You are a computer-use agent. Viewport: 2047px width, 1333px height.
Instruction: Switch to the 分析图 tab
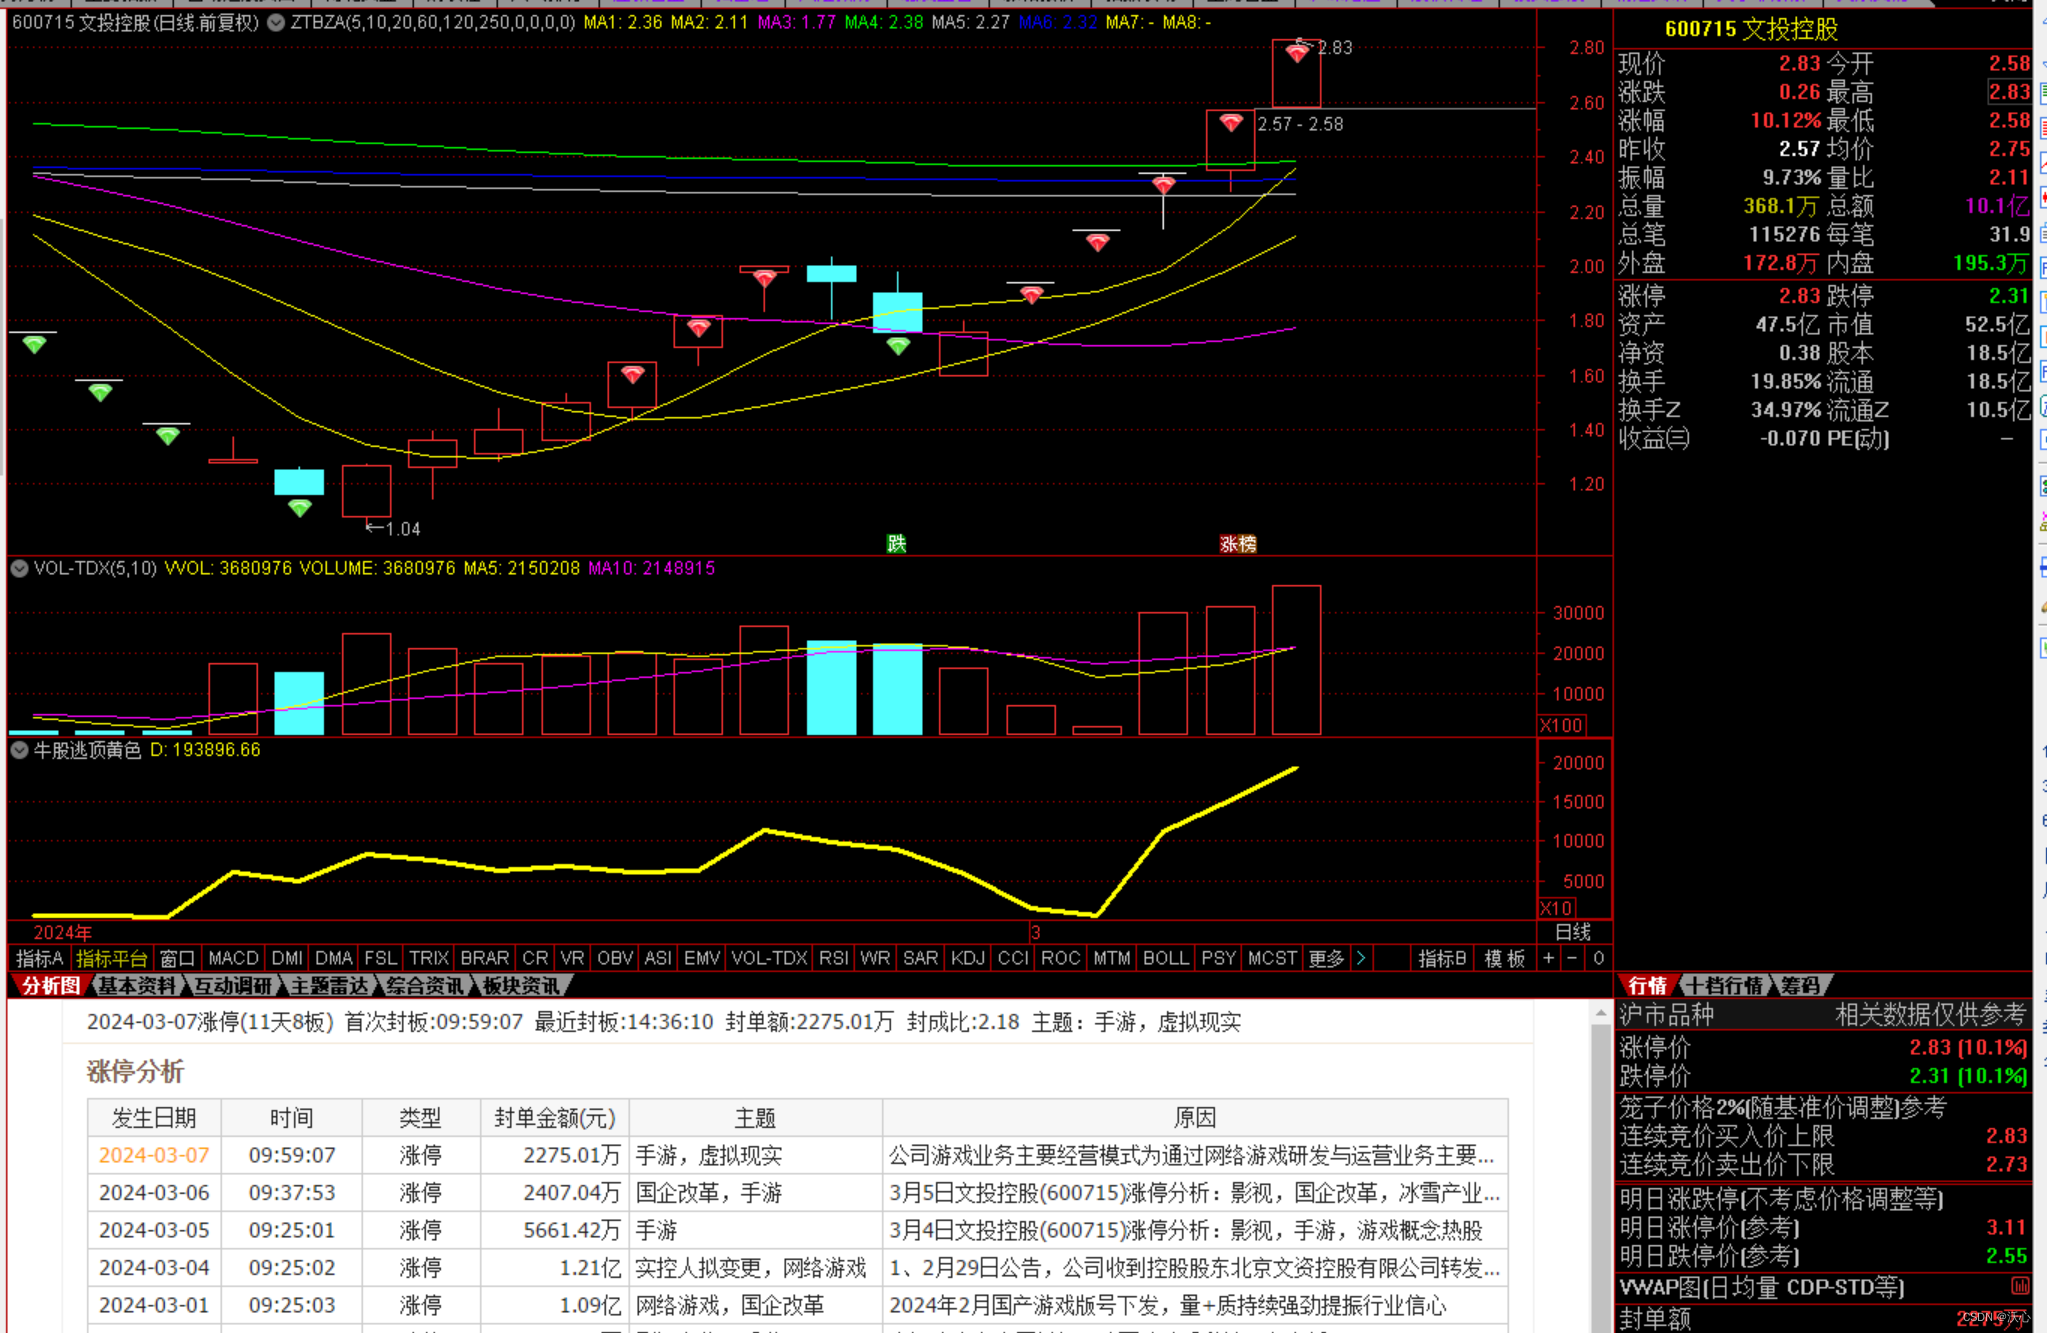[50, 985]
